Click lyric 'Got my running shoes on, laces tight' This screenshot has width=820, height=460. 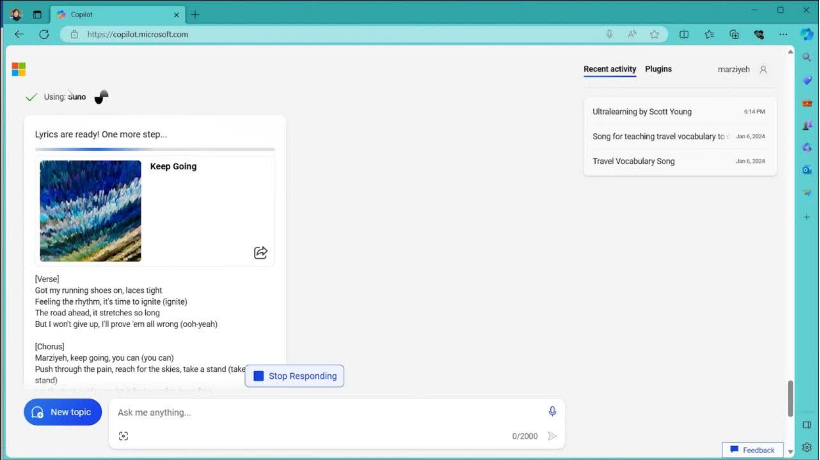(x=98, y=290)
